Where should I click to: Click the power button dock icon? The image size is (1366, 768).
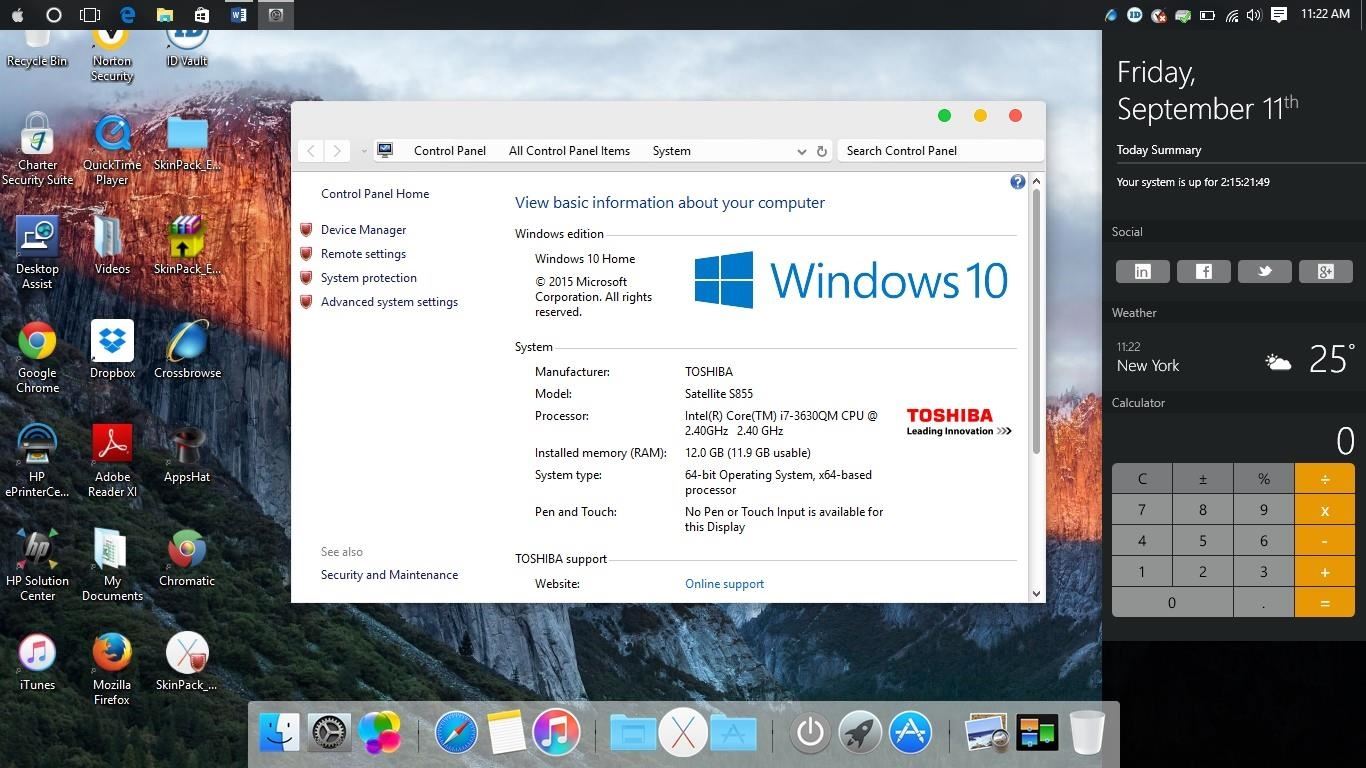(x=809, y=733)
